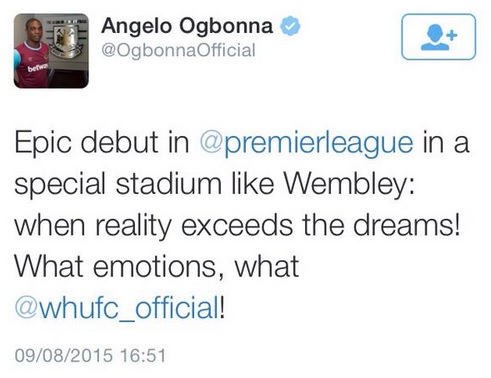Select the @OgbonnaOfficial handle
This screenshot has height=378, width=491.
[x=178, y=51]
